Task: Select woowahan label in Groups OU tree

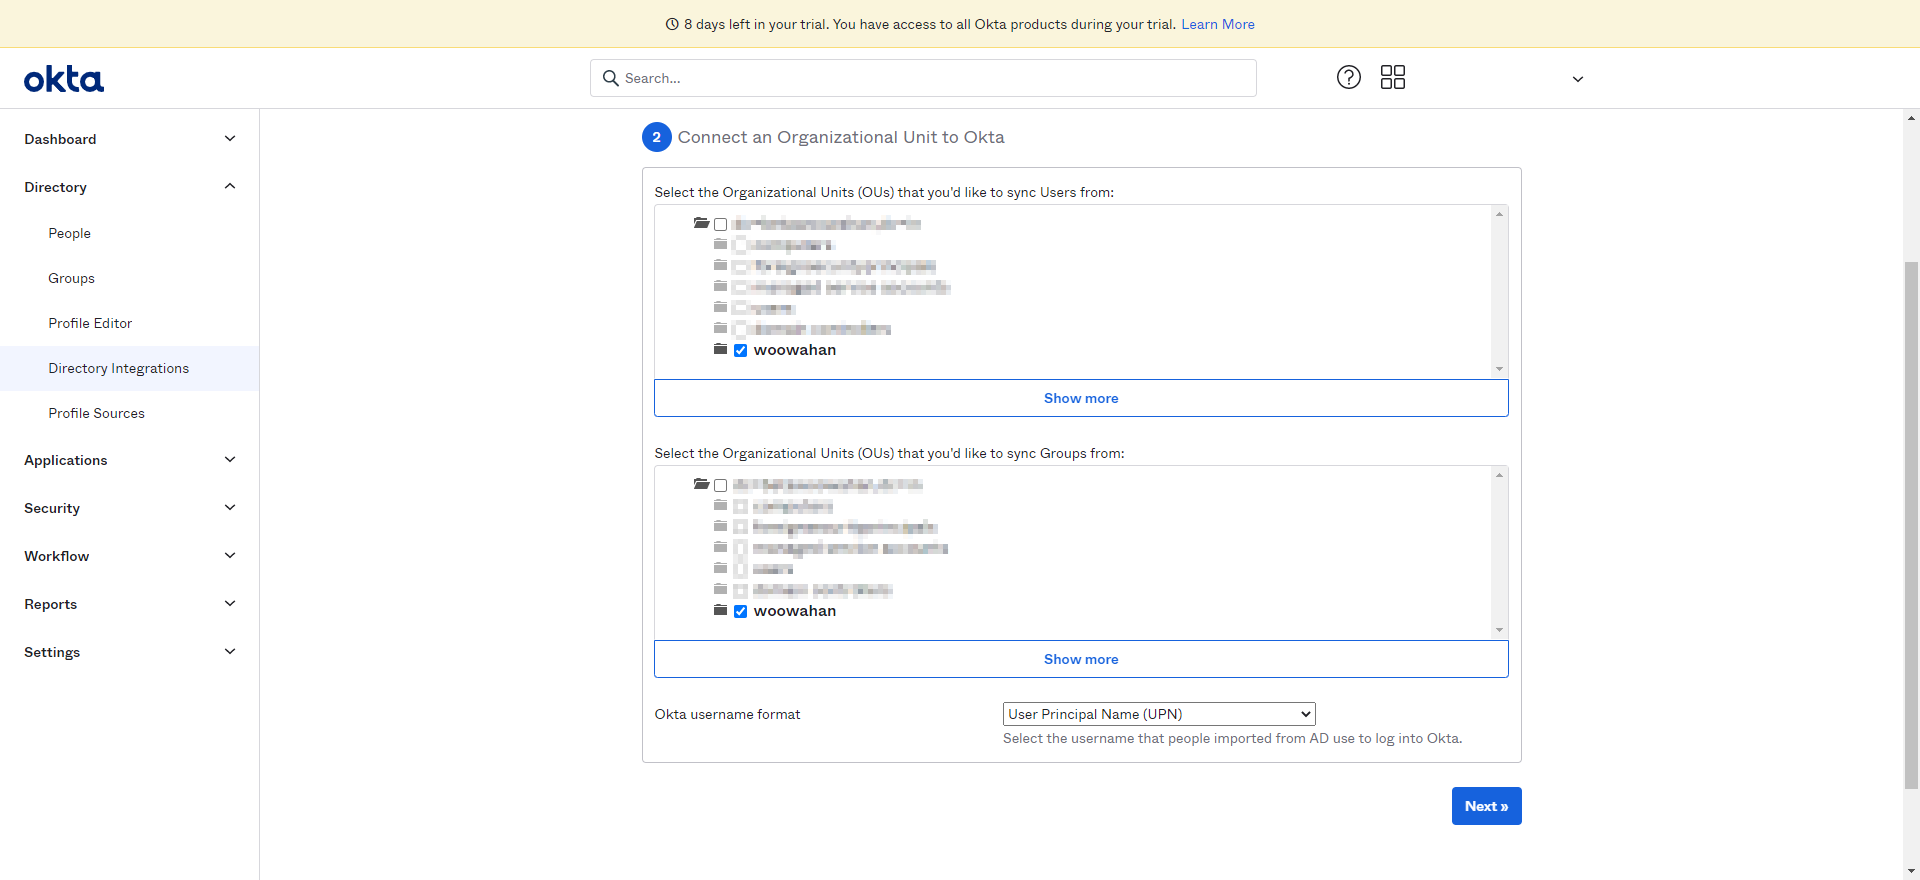Action: (795, 611)
